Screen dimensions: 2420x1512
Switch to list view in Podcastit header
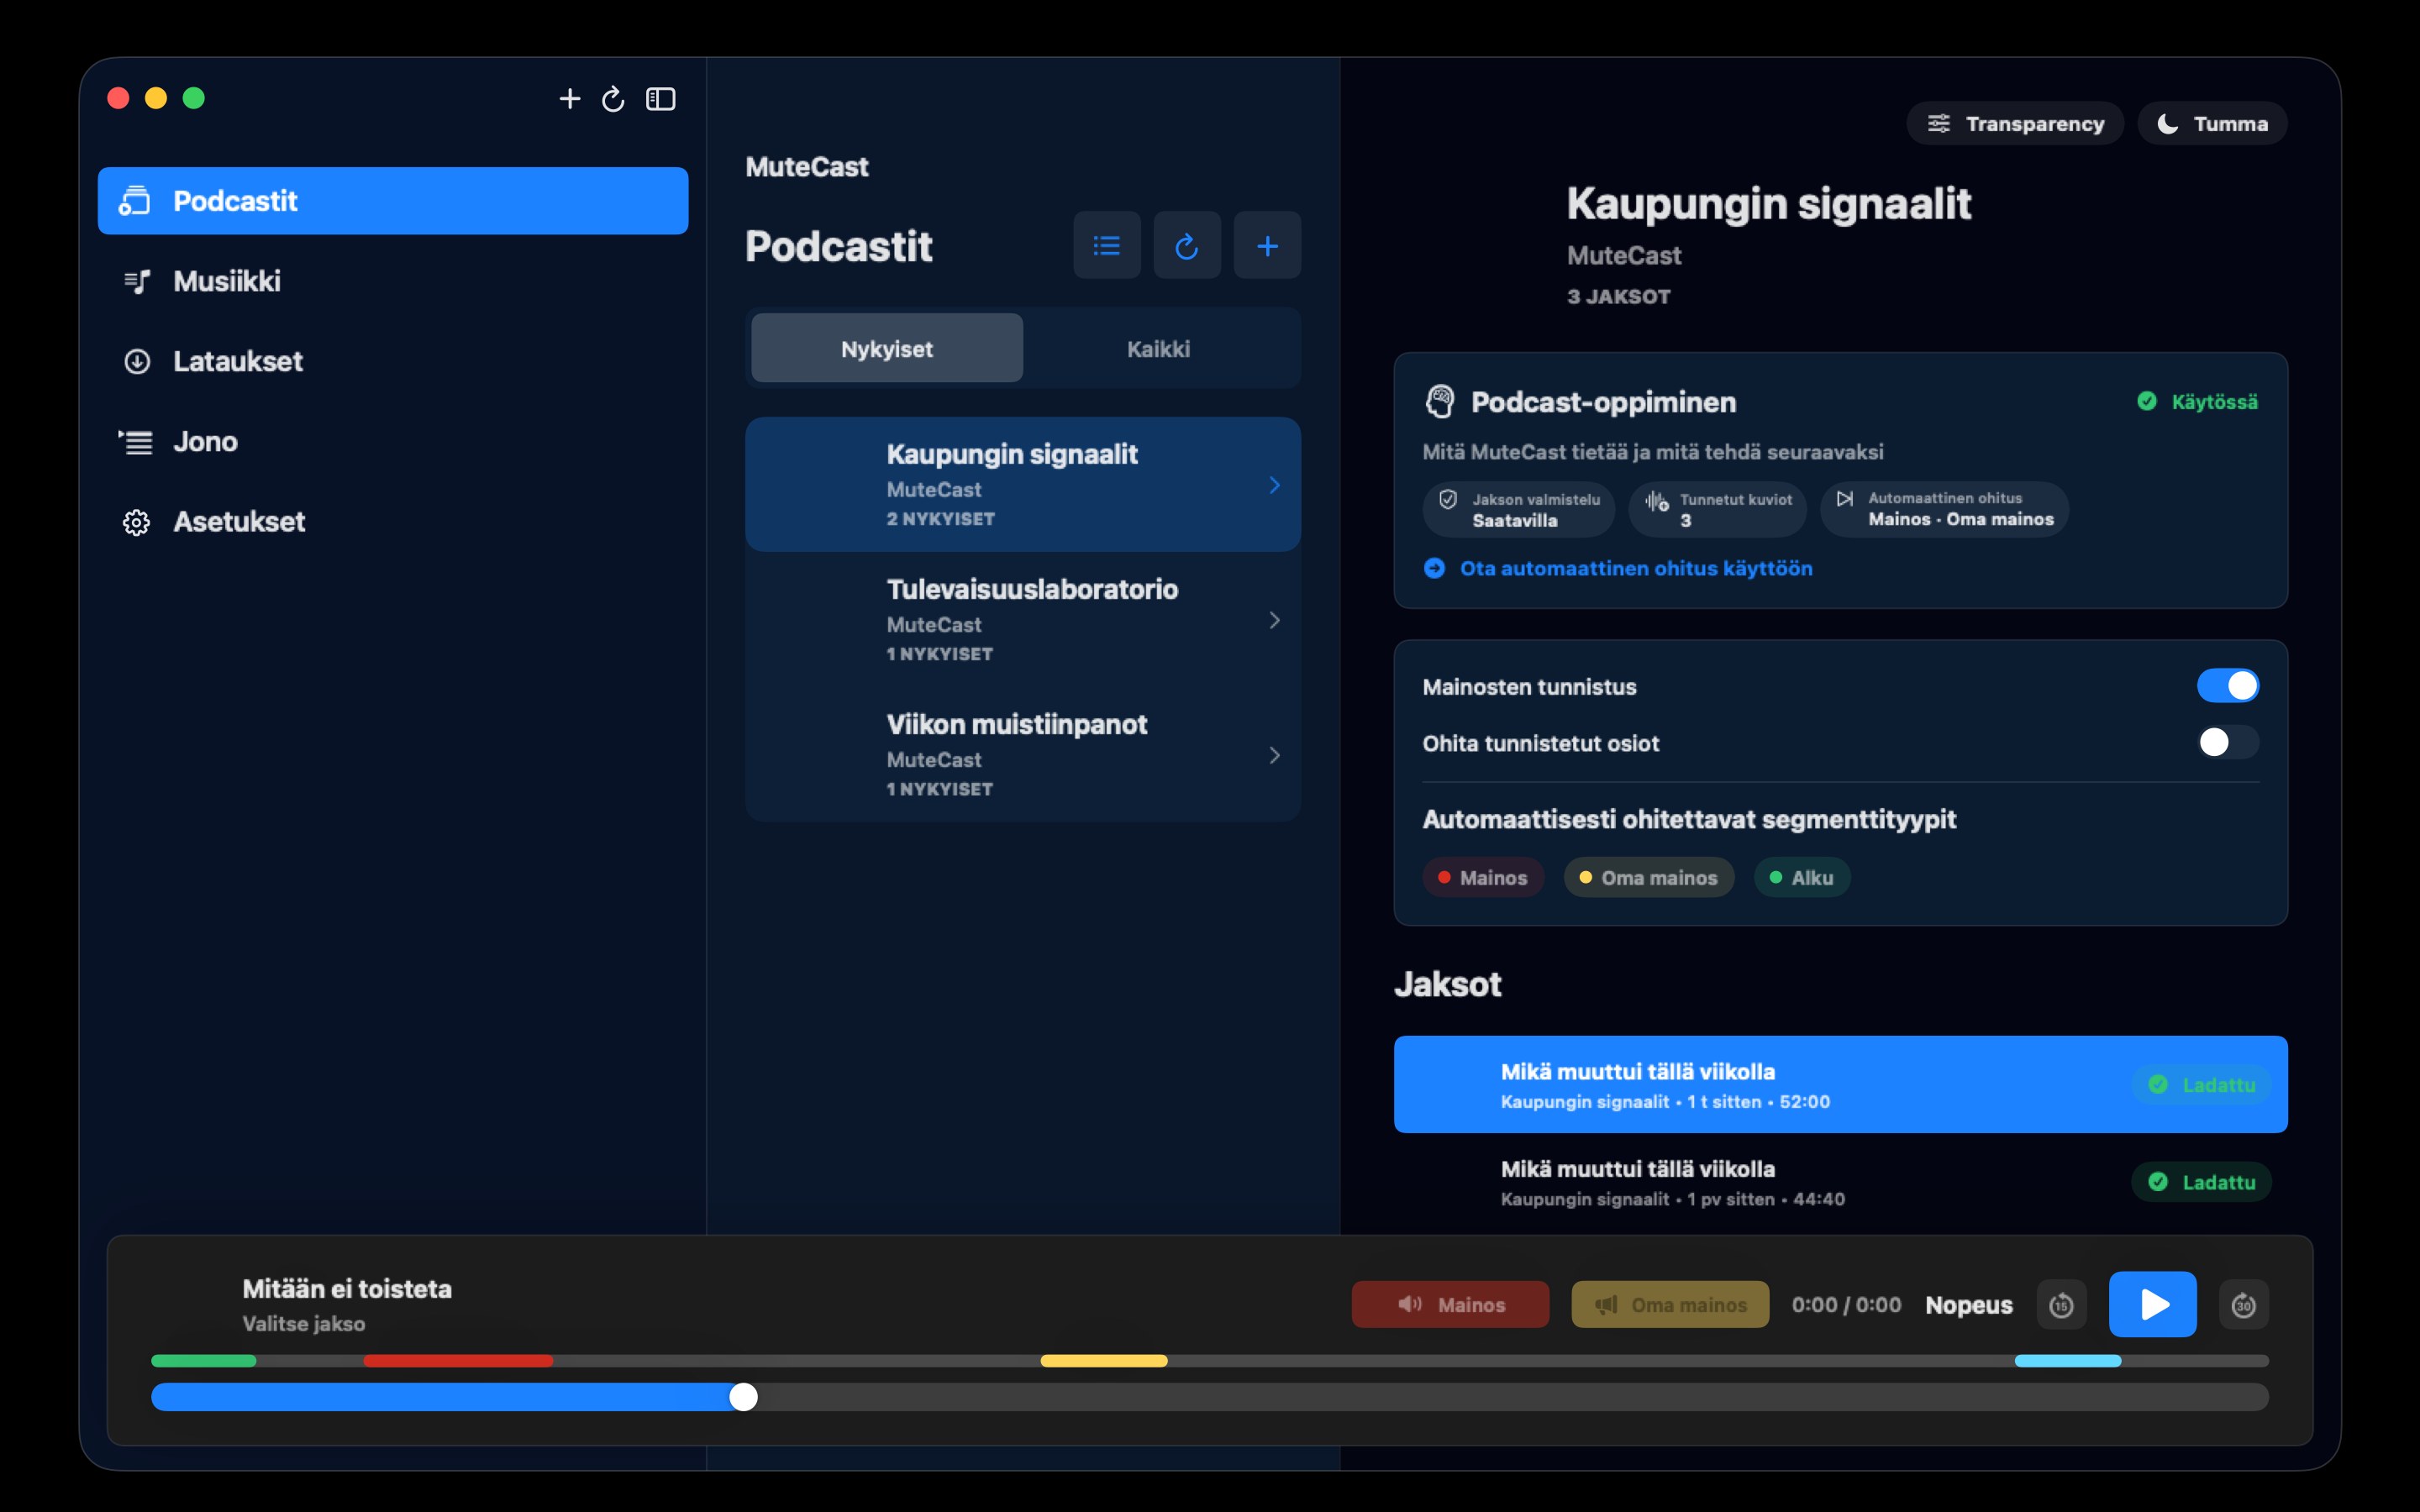[1107, 245]
